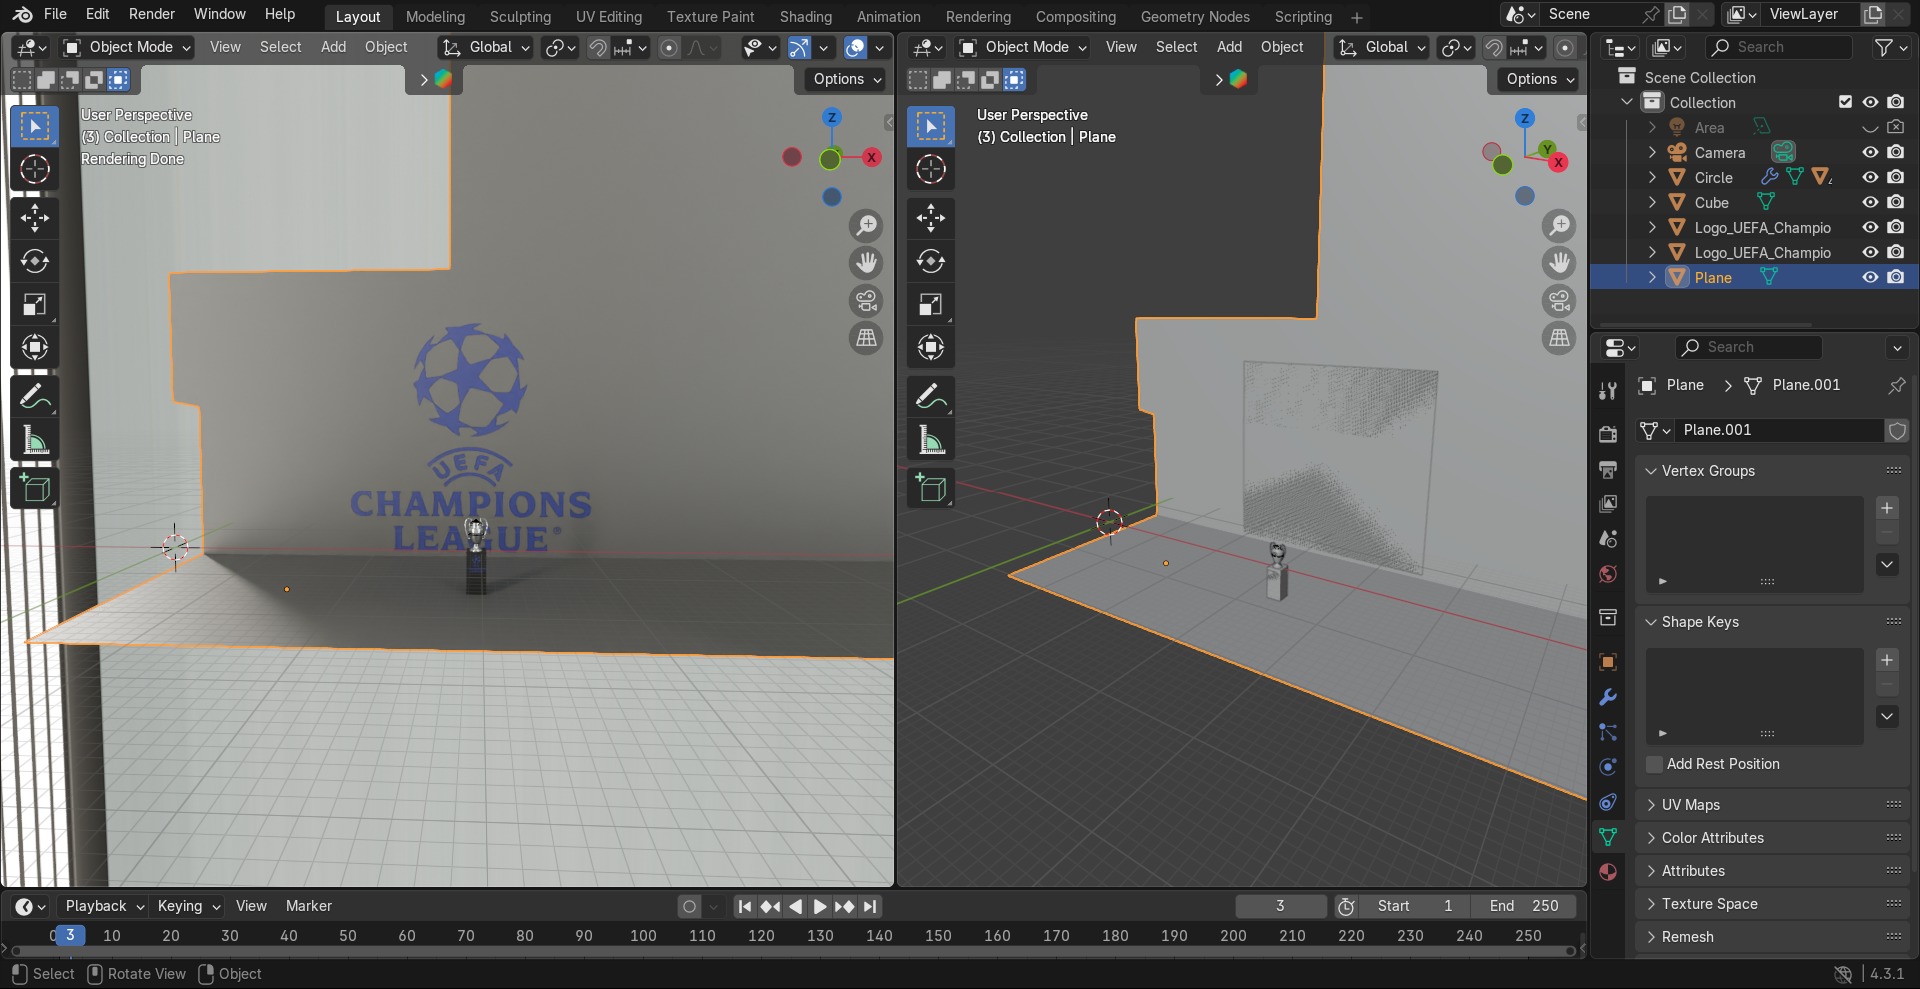
Task: Hide the Plane object in viewport
Action: [1870, 277]
